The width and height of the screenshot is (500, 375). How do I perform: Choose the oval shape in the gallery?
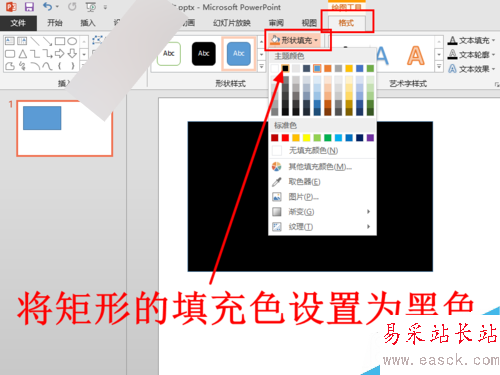72,41
